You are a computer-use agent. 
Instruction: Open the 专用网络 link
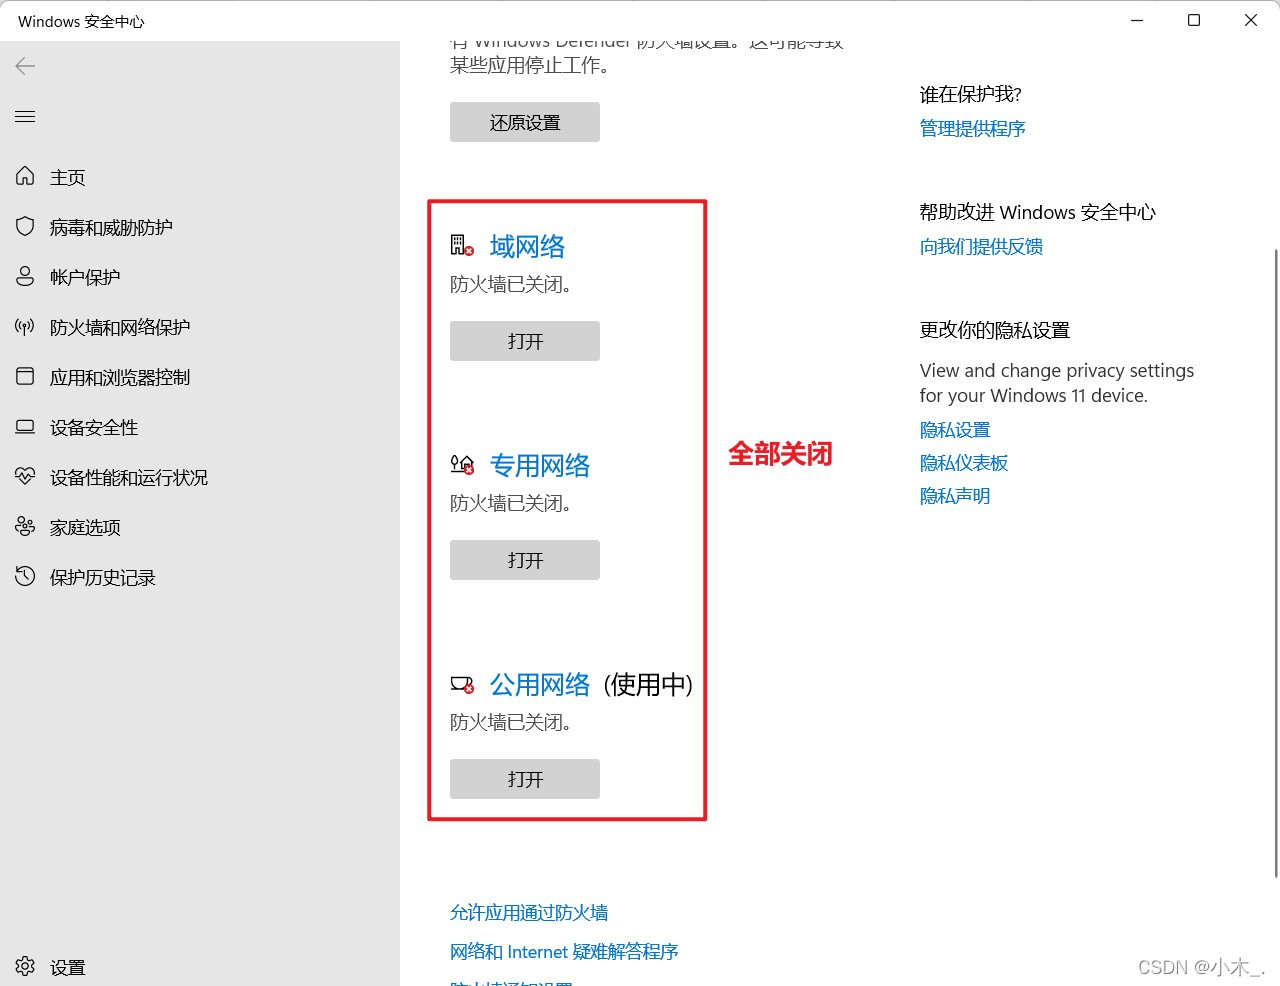[540, 465]
